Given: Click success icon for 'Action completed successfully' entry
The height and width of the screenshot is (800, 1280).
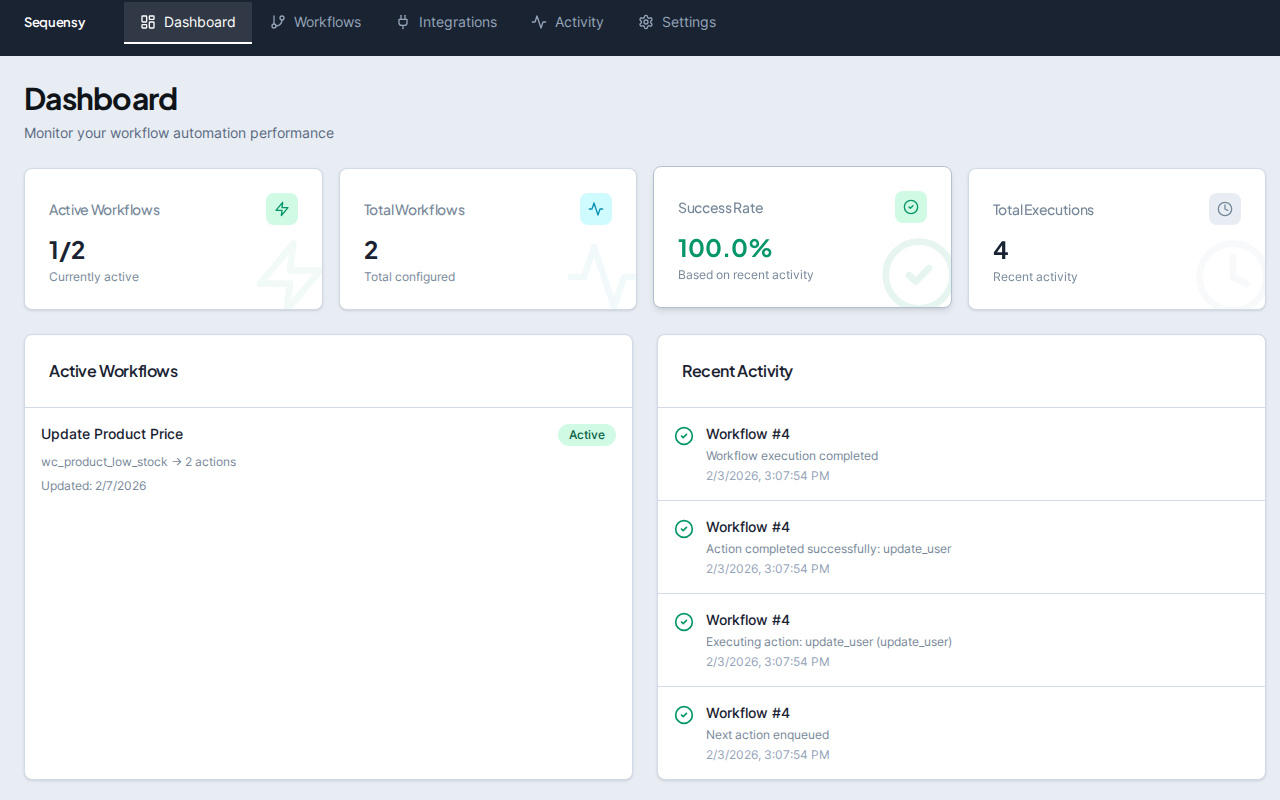Looking at the screenshot, I should (684, 529).
